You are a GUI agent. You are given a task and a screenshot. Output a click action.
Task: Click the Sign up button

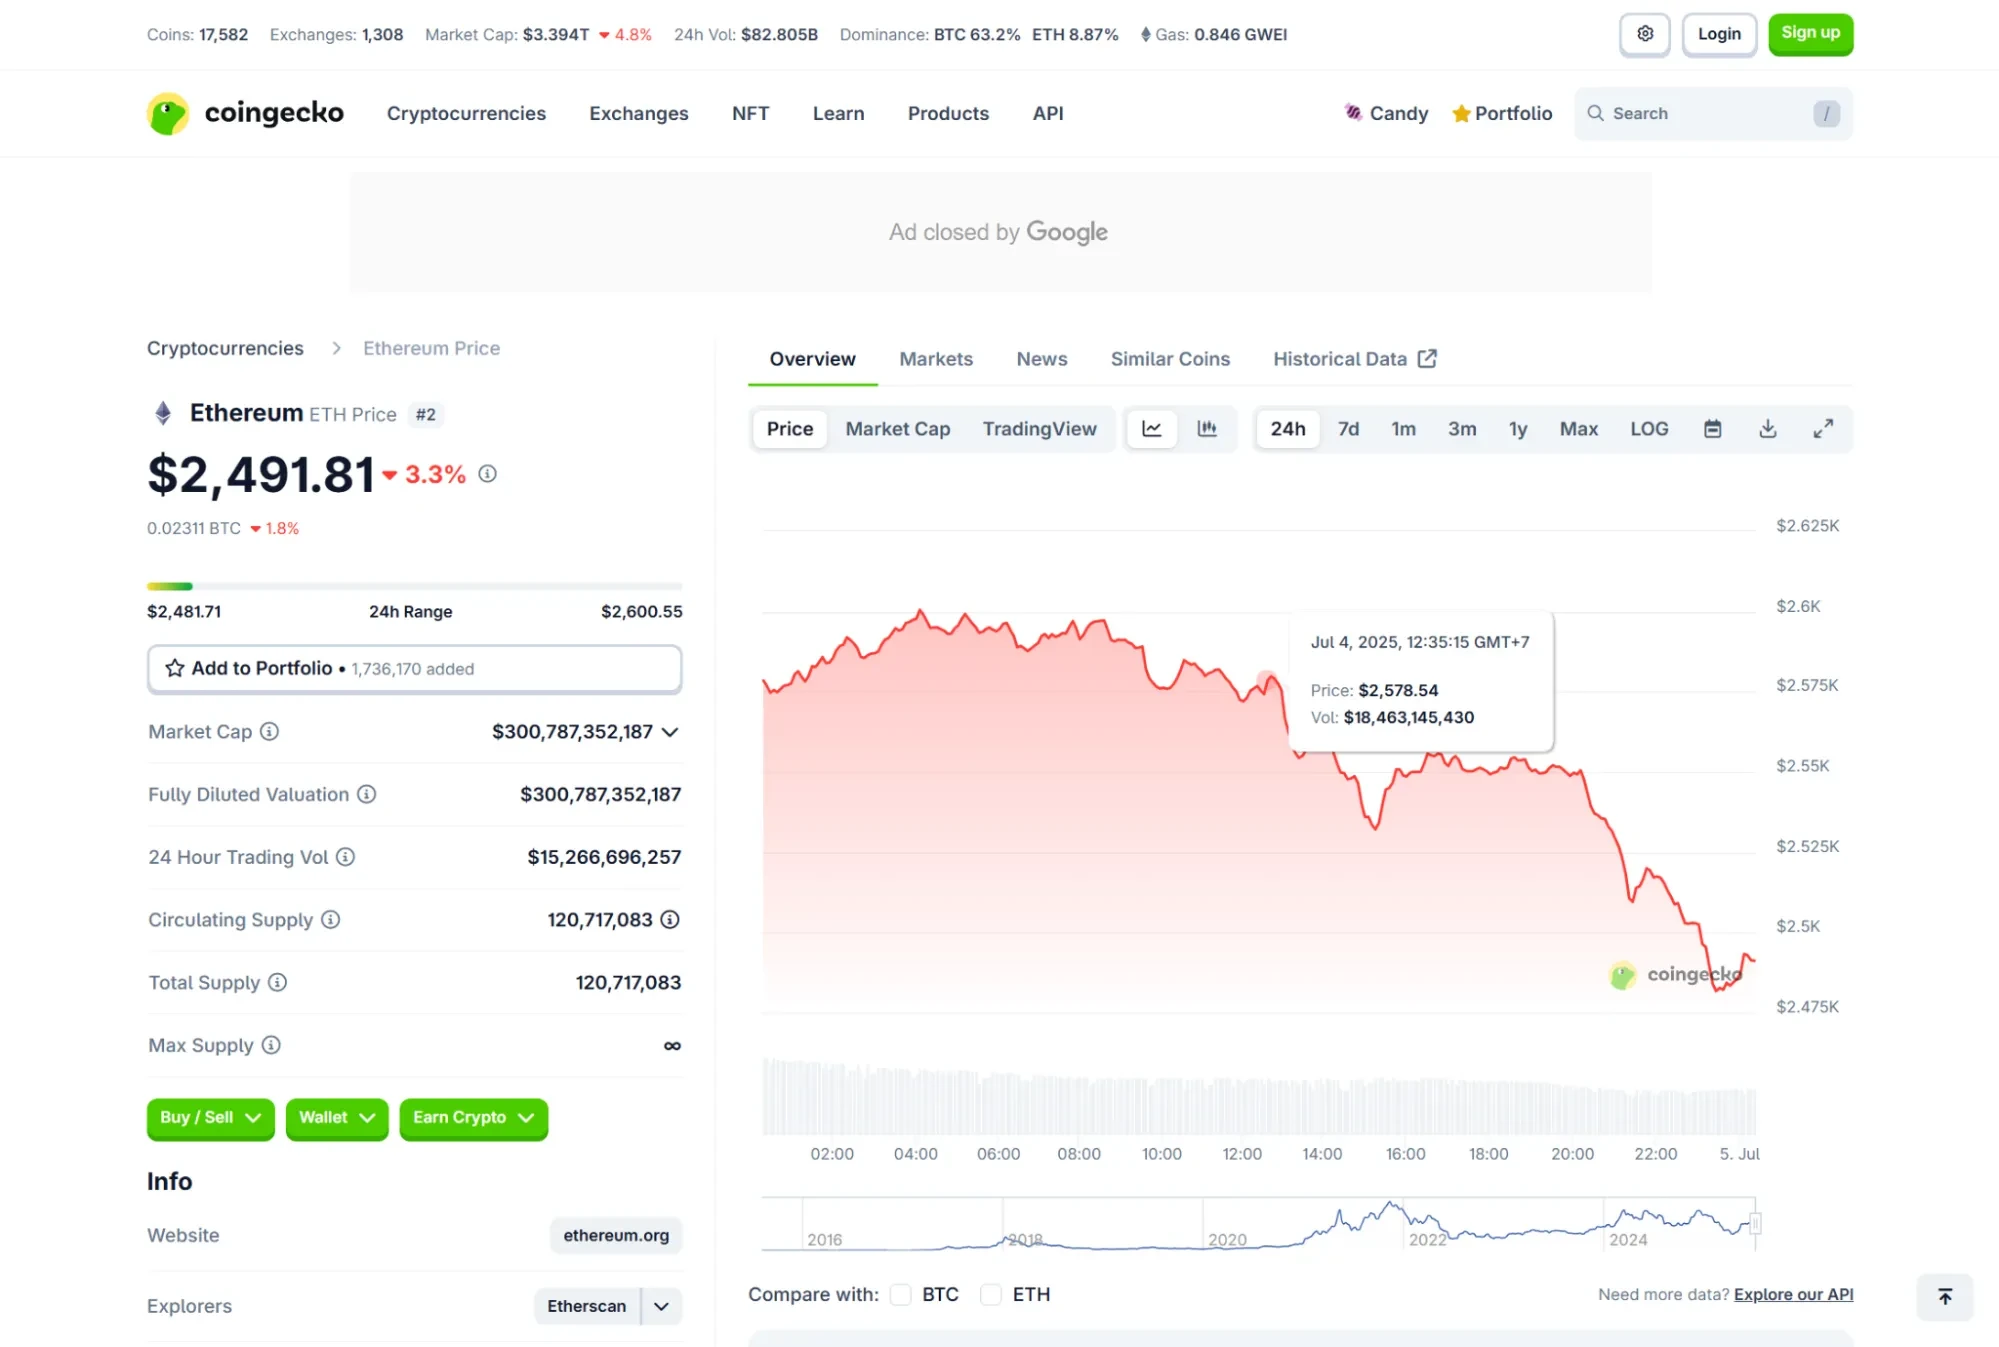pos(1810,34)
